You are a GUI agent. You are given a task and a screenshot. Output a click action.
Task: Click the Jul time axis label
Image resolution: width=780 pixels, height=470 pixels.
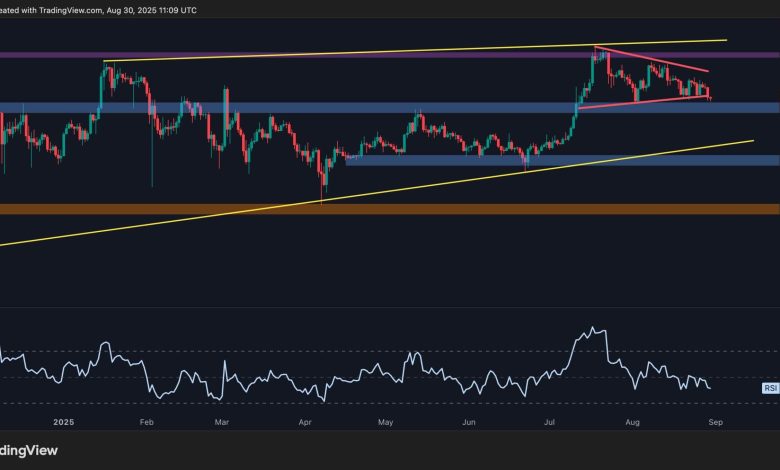tap(549, 422)
